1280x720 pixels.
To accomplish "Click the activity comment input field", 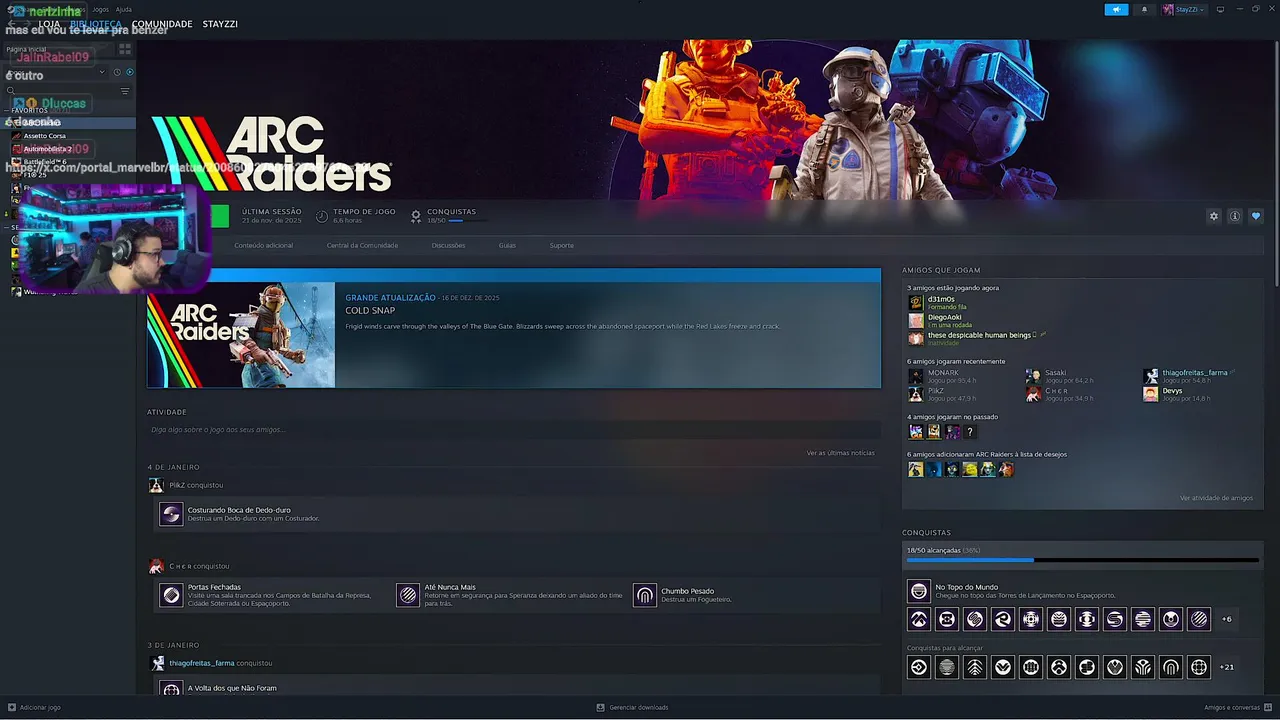I will (x=513, y=430).
